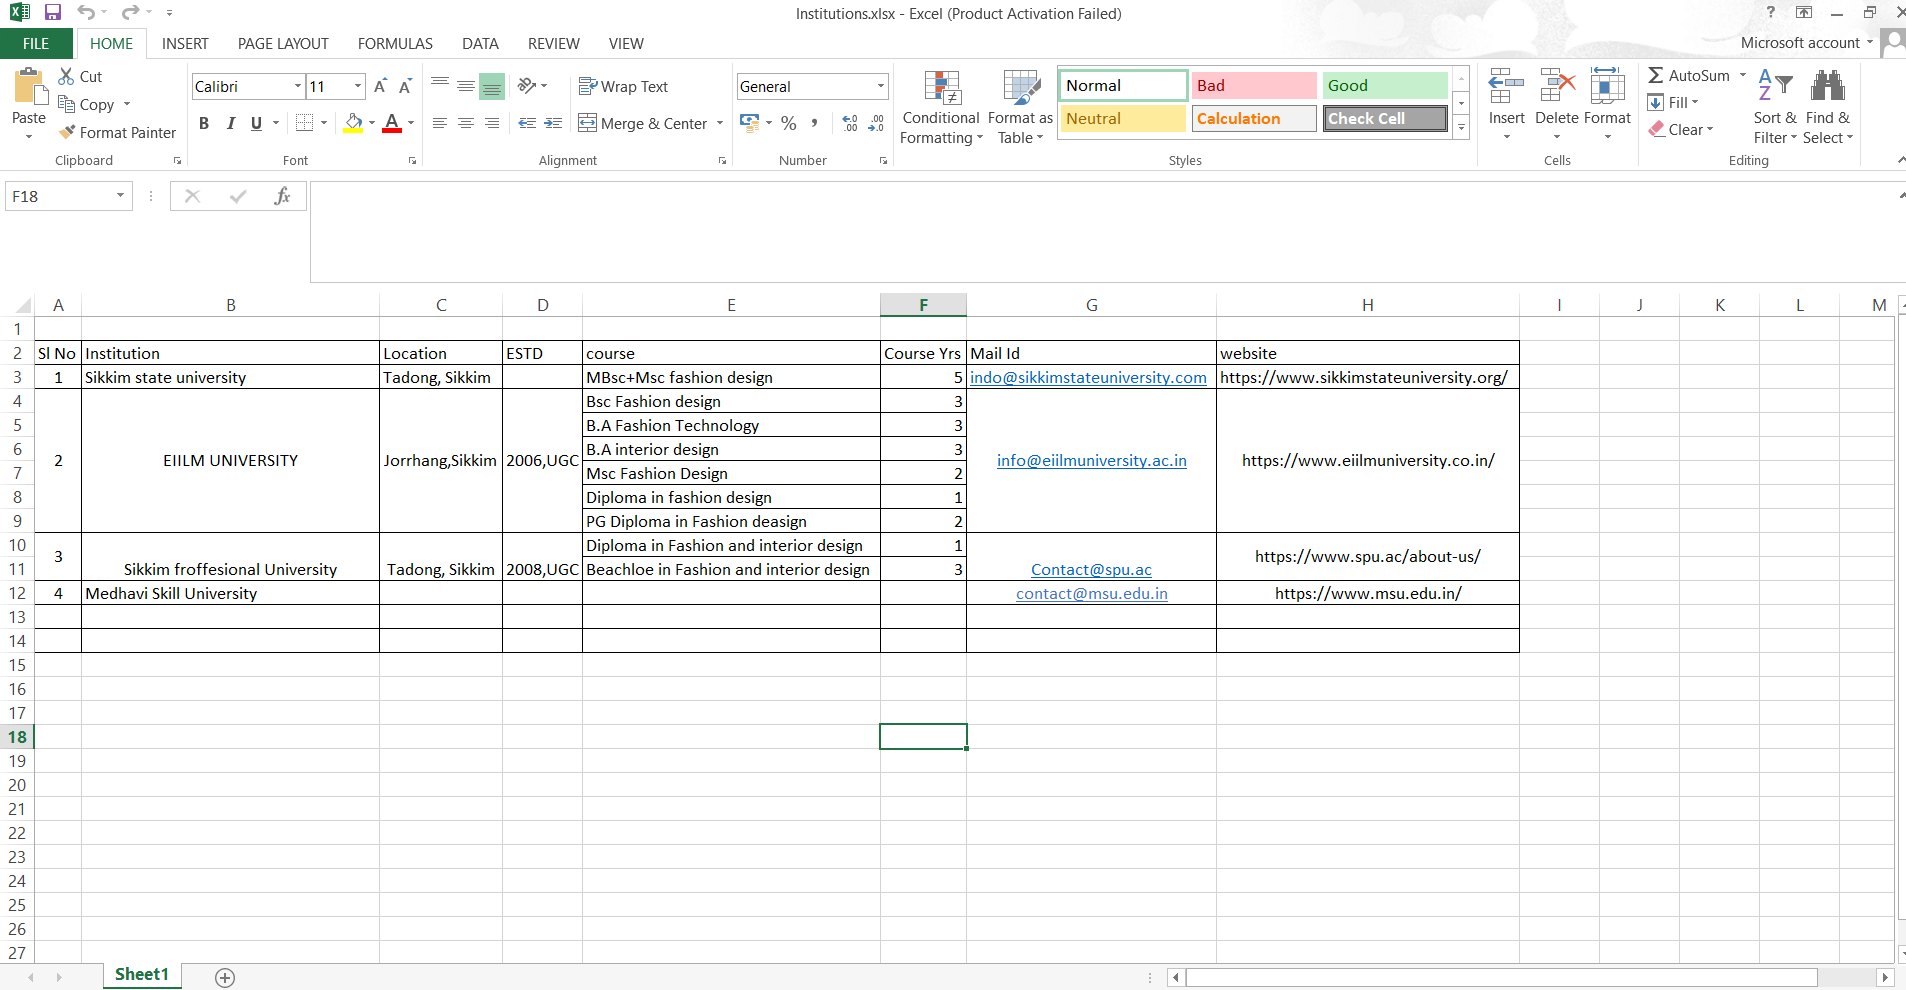Screen dimensions: 1906x990
Task: Expand the cell Styles gallery More arrow
Action: 1461,128
